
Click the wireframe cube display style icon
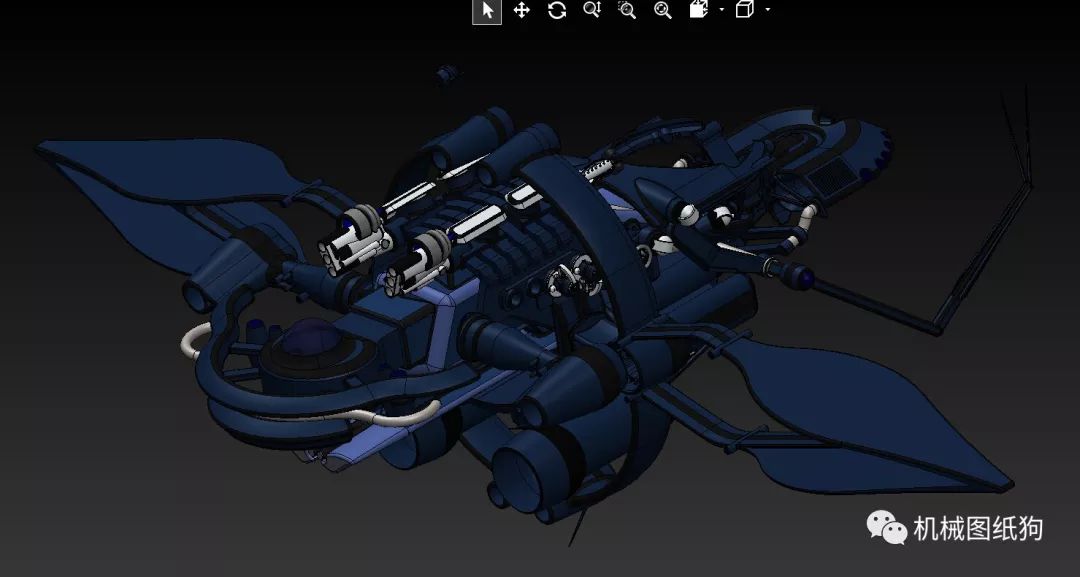745,10
